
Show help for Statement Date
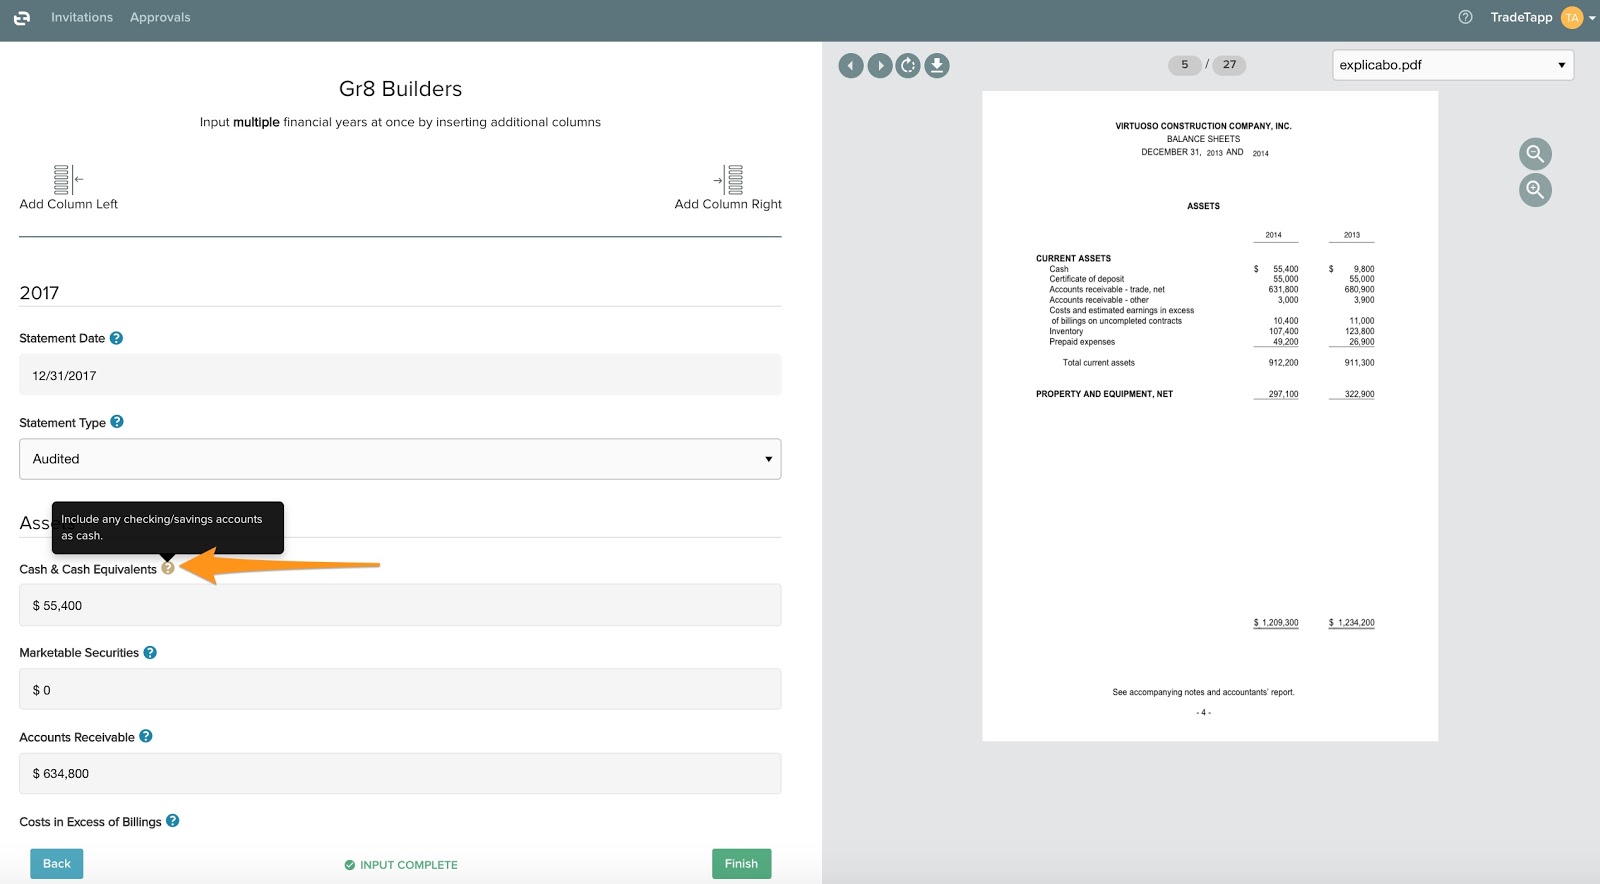[116, 338]
